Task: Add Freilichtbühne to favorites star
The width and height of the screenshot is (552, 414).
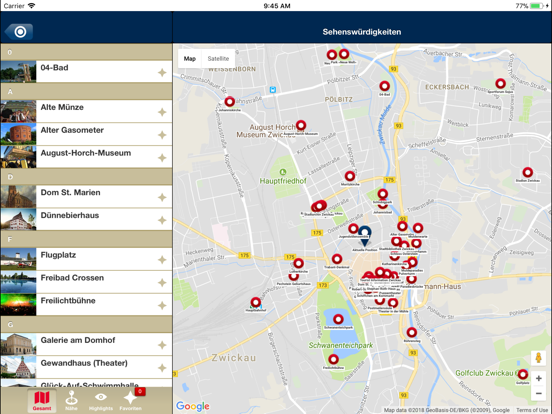Action: (162, 305)
